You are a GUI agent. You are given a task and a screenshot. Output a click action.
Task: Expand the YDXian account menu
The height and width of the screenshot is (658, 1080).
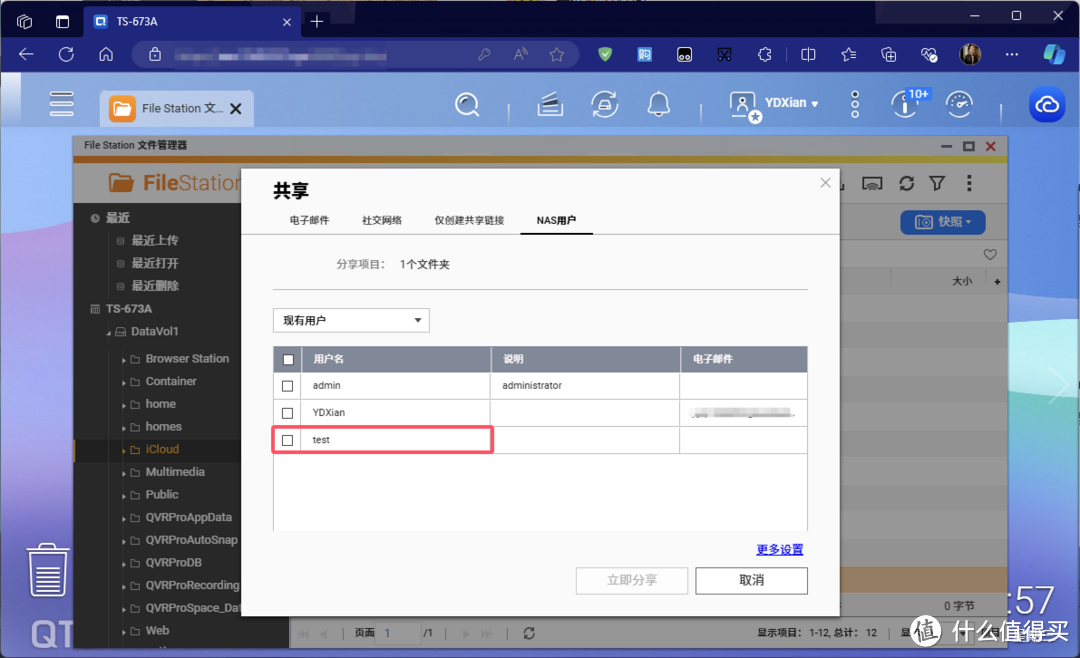point(791,103)
